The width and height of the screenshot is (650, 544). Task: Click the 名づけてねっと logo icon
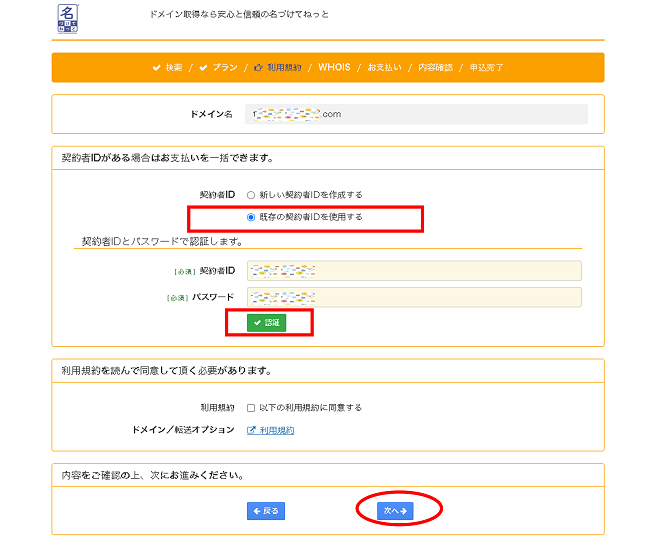tap(68, 19)
